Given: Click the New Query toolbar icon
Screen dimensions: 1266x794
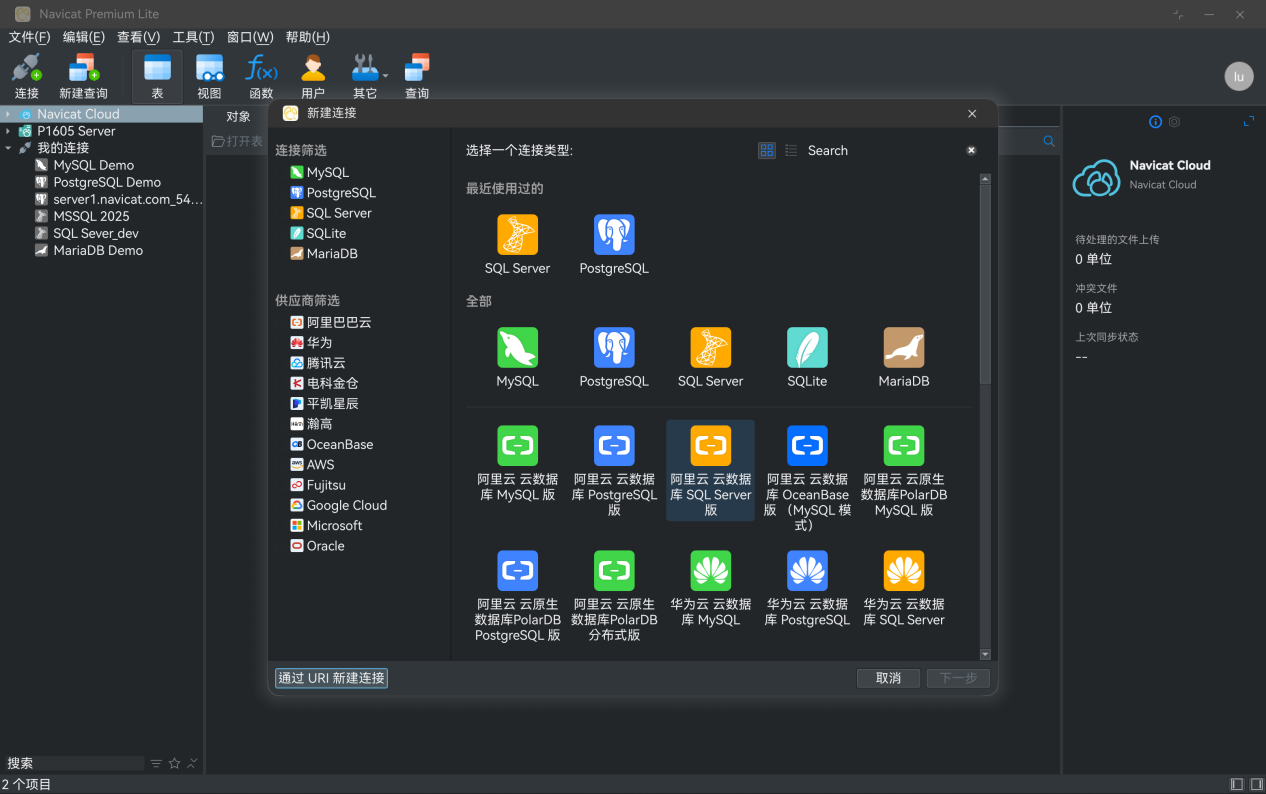Looking at the screenshot, I should pos(83,70).
